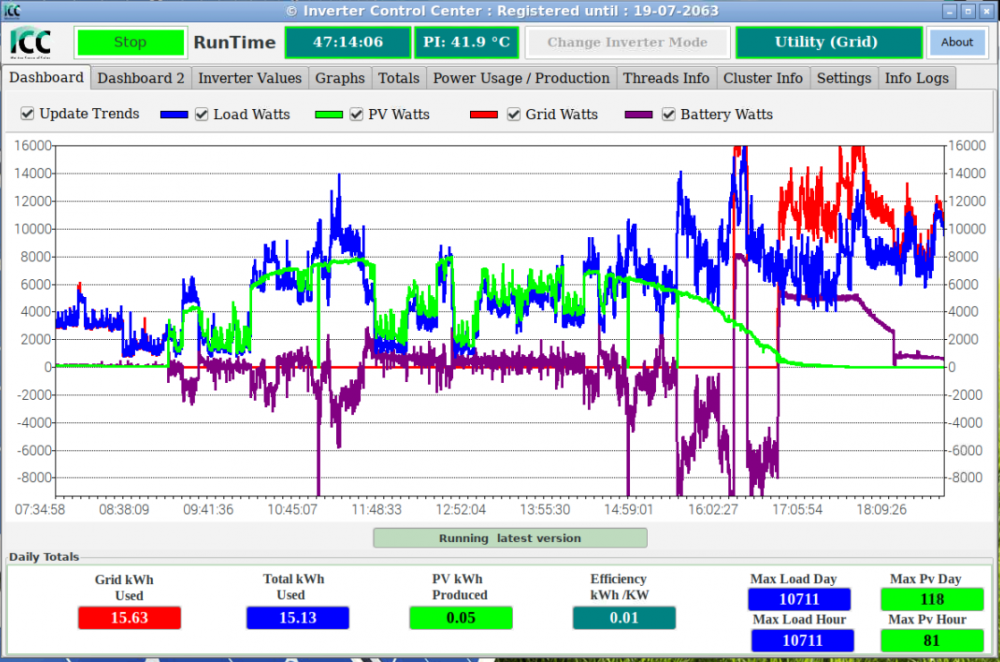The image size is (1000, 662).
Task: Switch to the Dashboard 2 tab
Action: [x=141, y=78]
